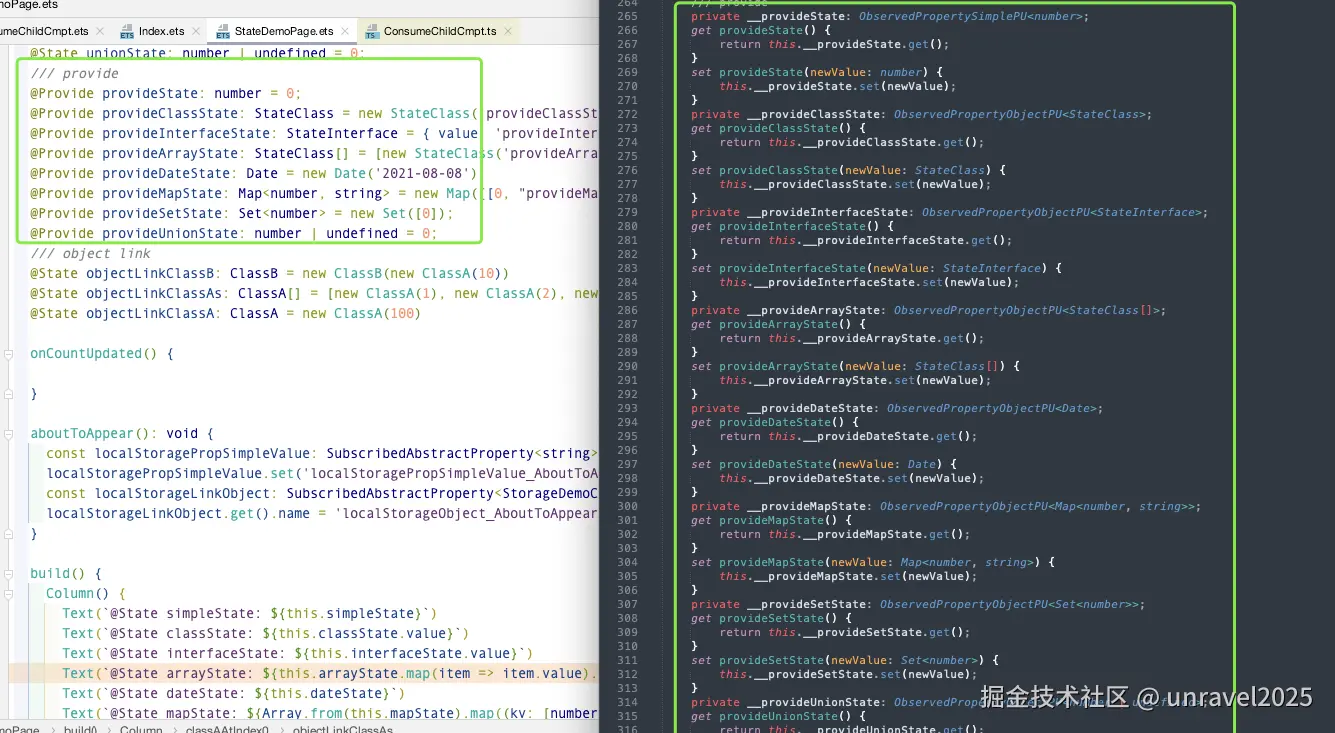
Task: Close the ConsumeChildCmpt.ts tab
Action: click(x=507, y=32)
